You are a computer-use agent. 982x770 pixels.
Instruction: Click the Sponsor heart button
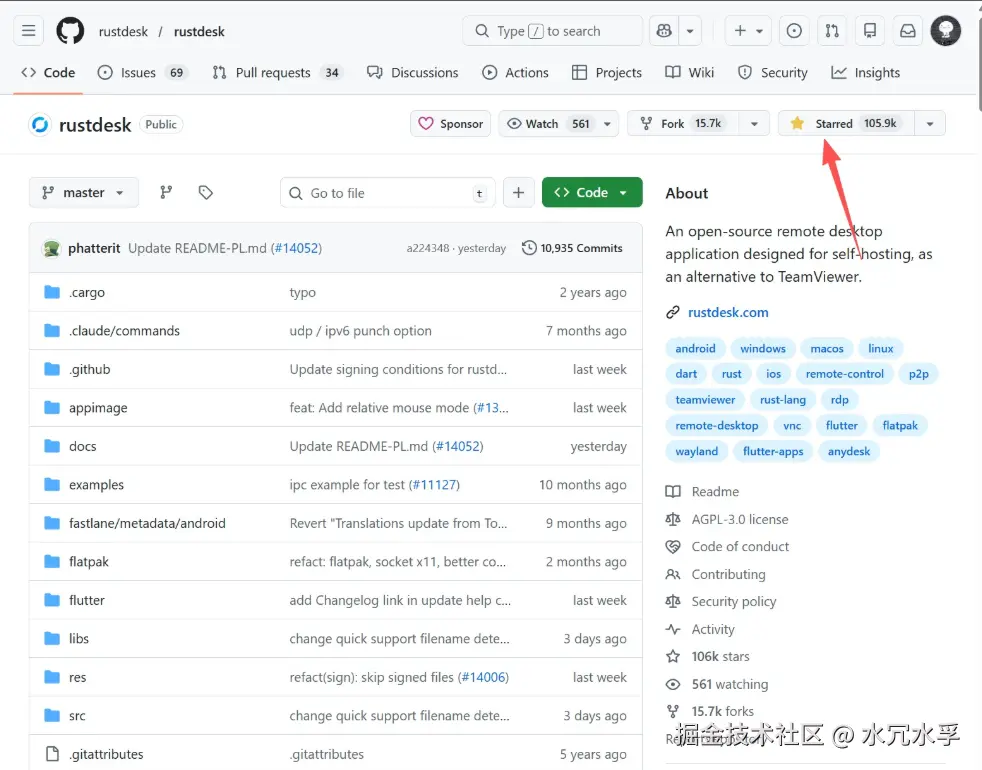450,124
